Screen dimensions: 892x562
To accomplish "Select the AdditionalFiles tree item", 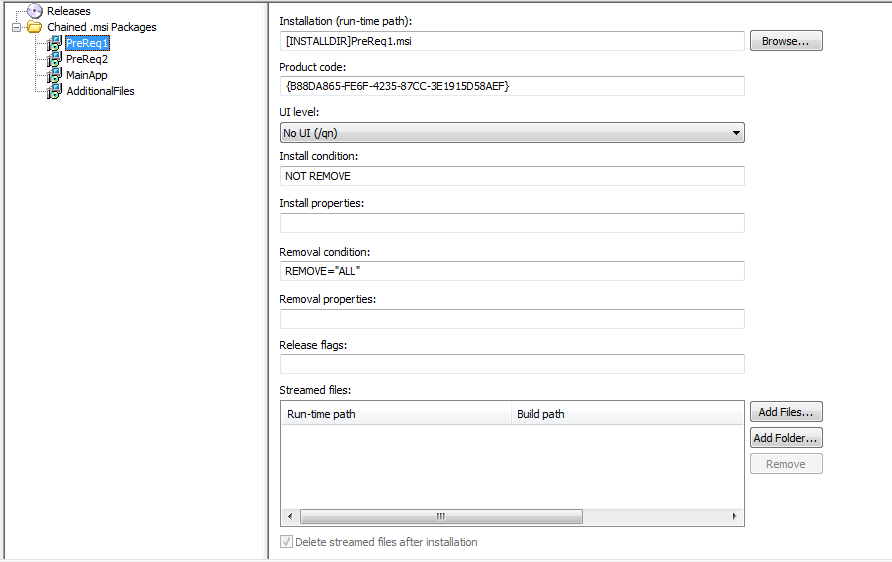I will pyautogui.click(x=100, y=91).
